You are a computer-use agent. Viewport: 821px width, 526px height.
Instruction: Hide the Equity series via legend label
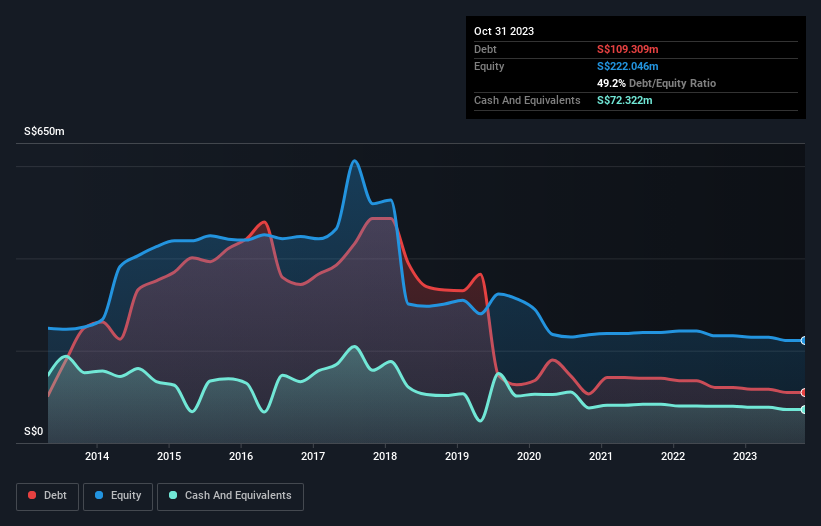point(125,495)
